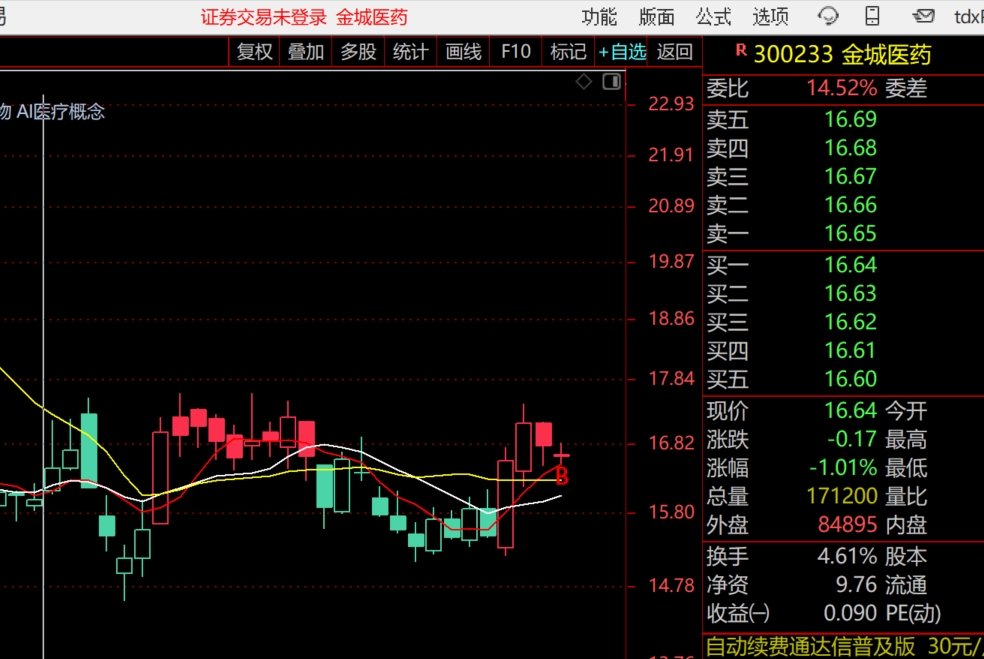Click the 买三 price 16.62
984x659 pixels.
(850, 322)
